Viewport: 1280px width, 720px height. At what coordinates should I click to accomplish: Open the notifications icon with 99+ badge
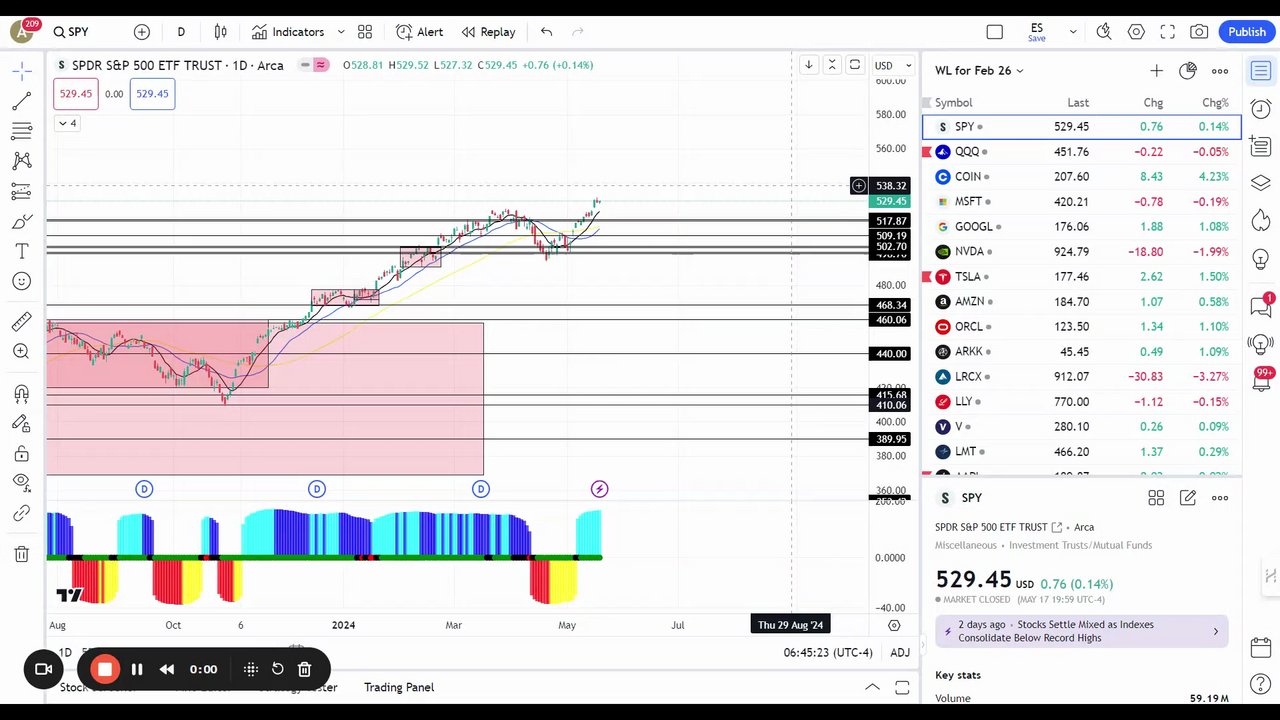pos(1261,380)
